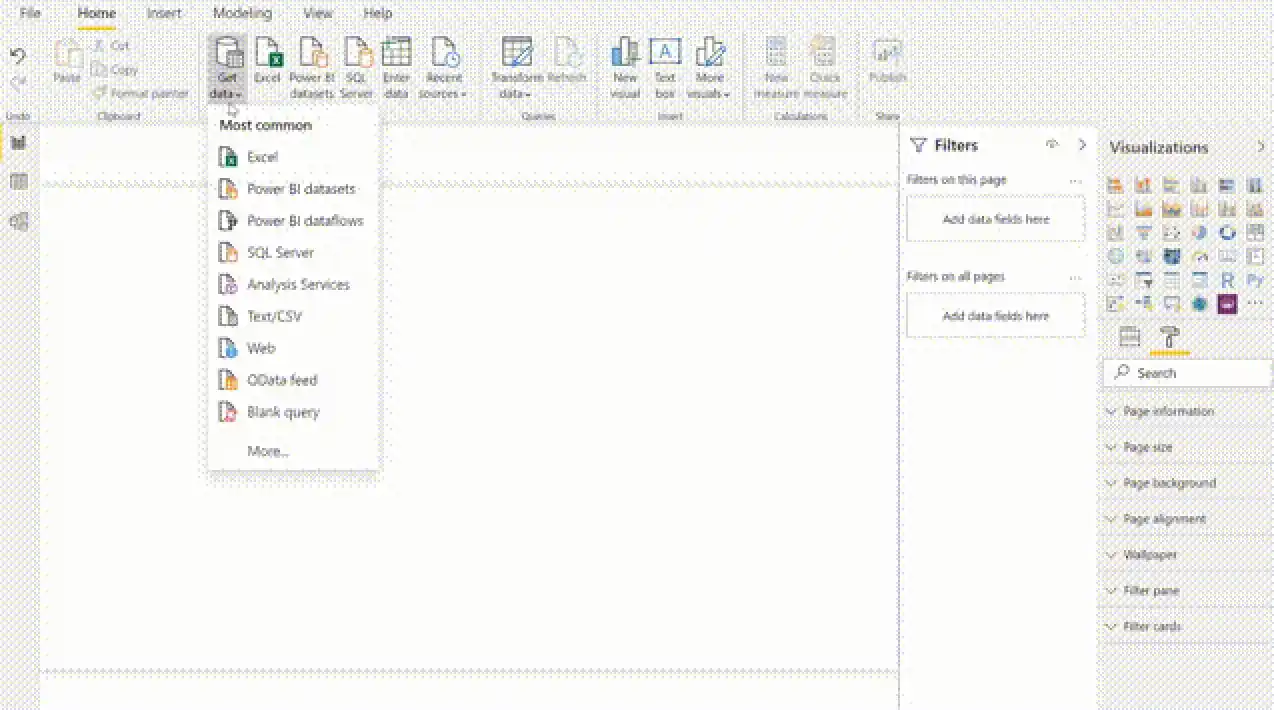Select the stacked bar chart visual
This screenshot has height=710, width=1274.
point(1115,185)
